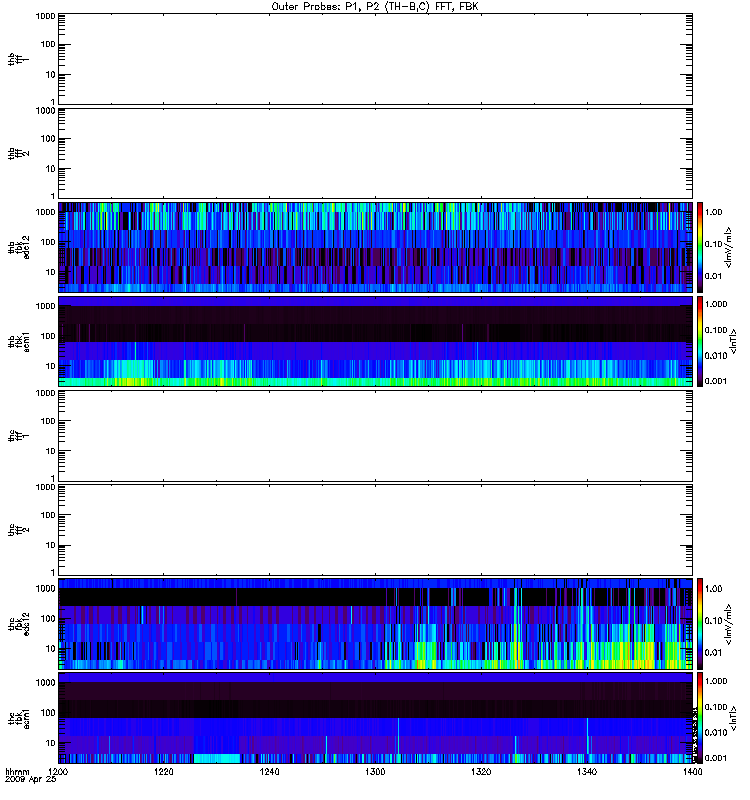Select the "1300" time axis label

[375, 772]
